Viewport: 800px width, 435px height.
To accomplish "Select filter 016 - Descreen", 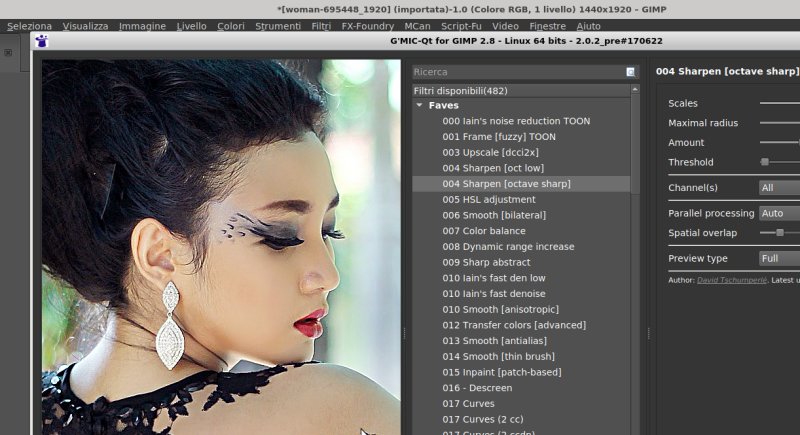I will coord(477,388).
